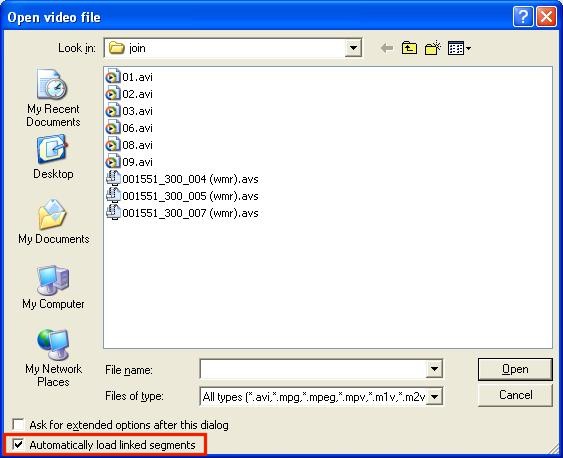Select the file 01.avi
The height and width of the screenshot is (458, 563).
[129, 77]
